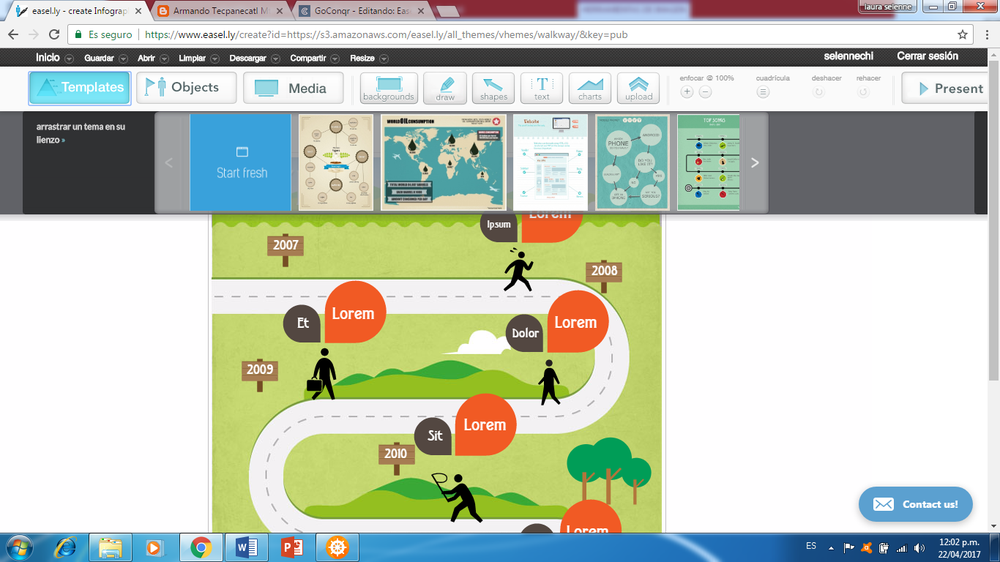Click the Cerrar sesión link
1000x562 pixels.
coord(927,57)
